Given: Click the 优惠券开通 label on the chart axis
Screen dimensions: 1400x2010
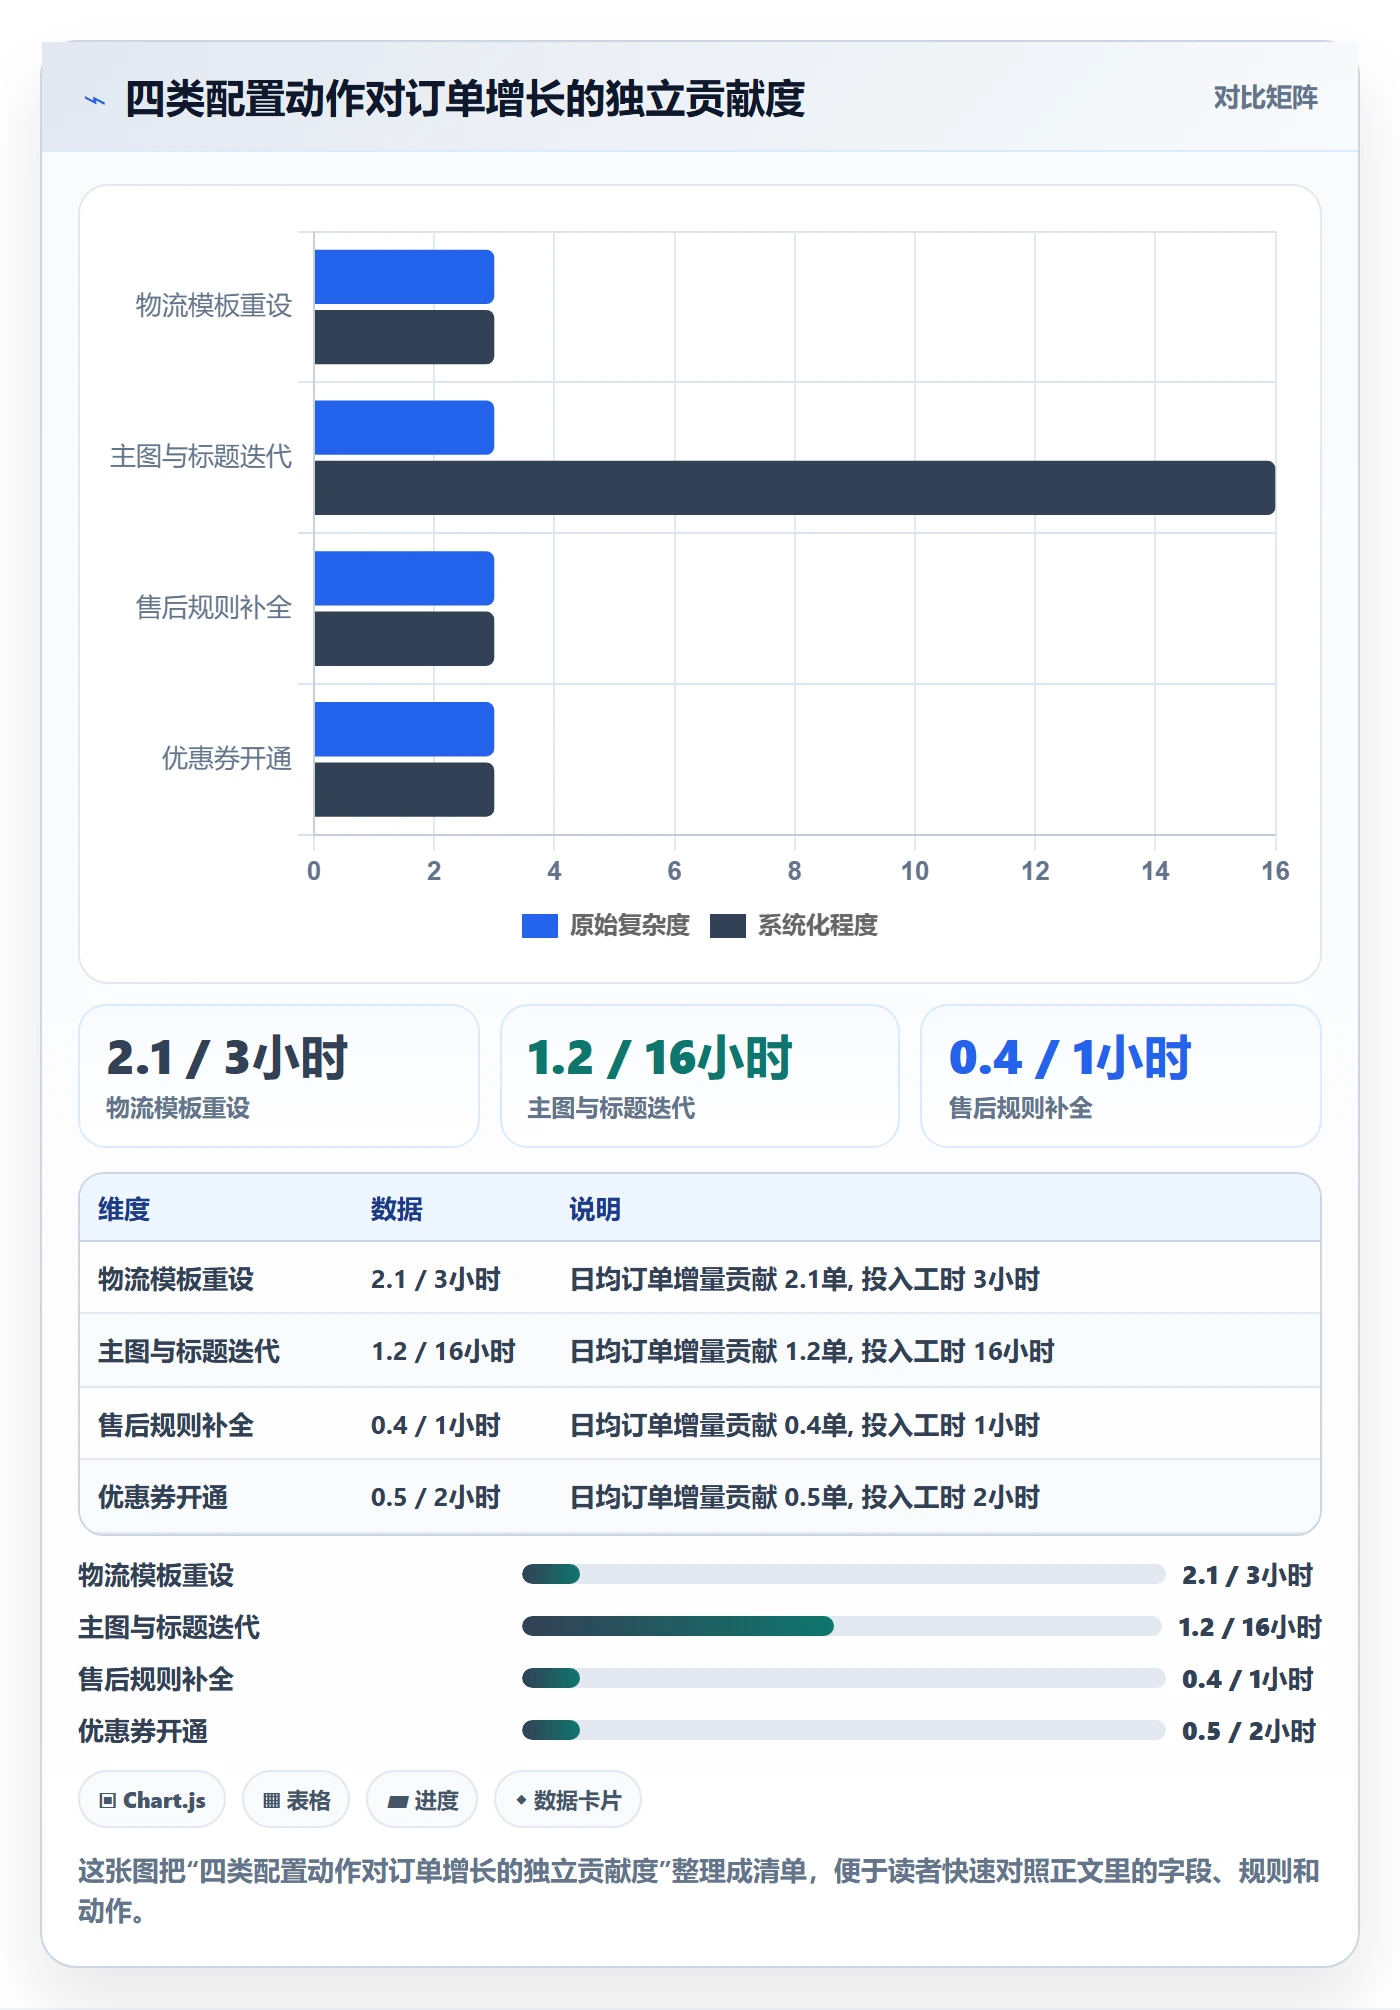Looking at the screenshot, I should [x=227, y=759].
